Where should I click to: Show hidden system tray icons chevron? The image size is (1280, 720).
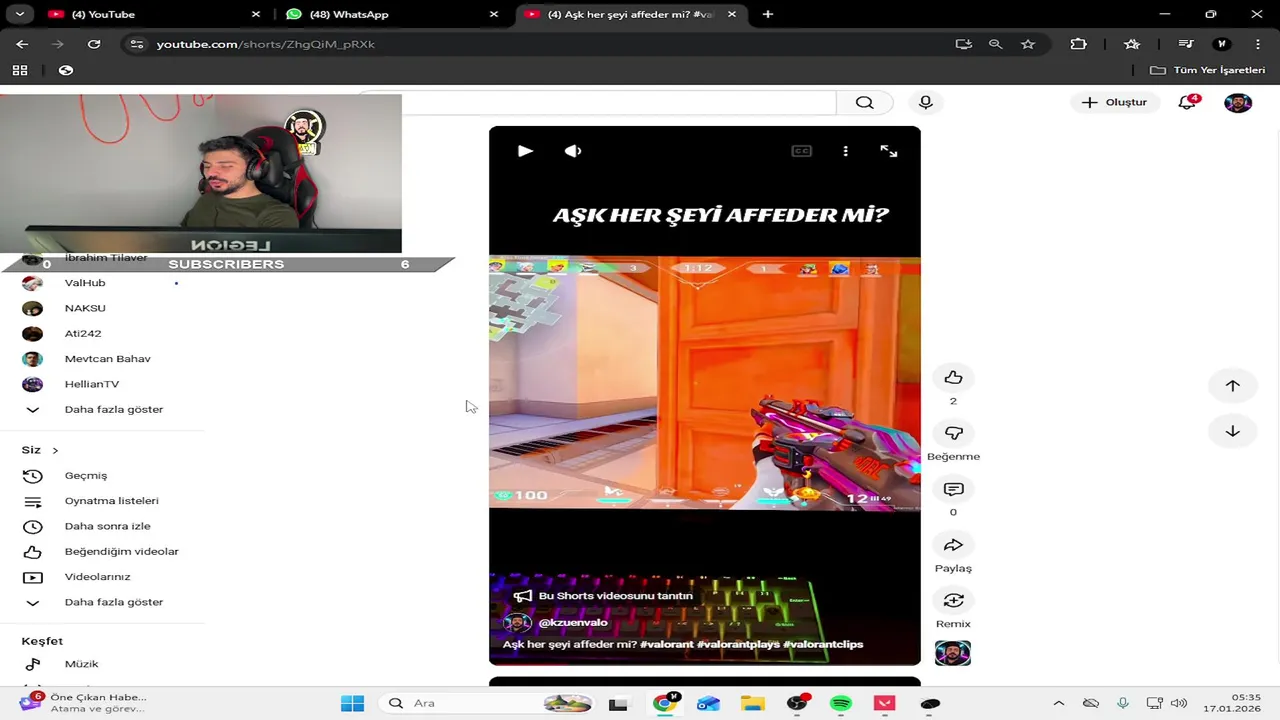pyautogui.click(x=1059, y=703)
